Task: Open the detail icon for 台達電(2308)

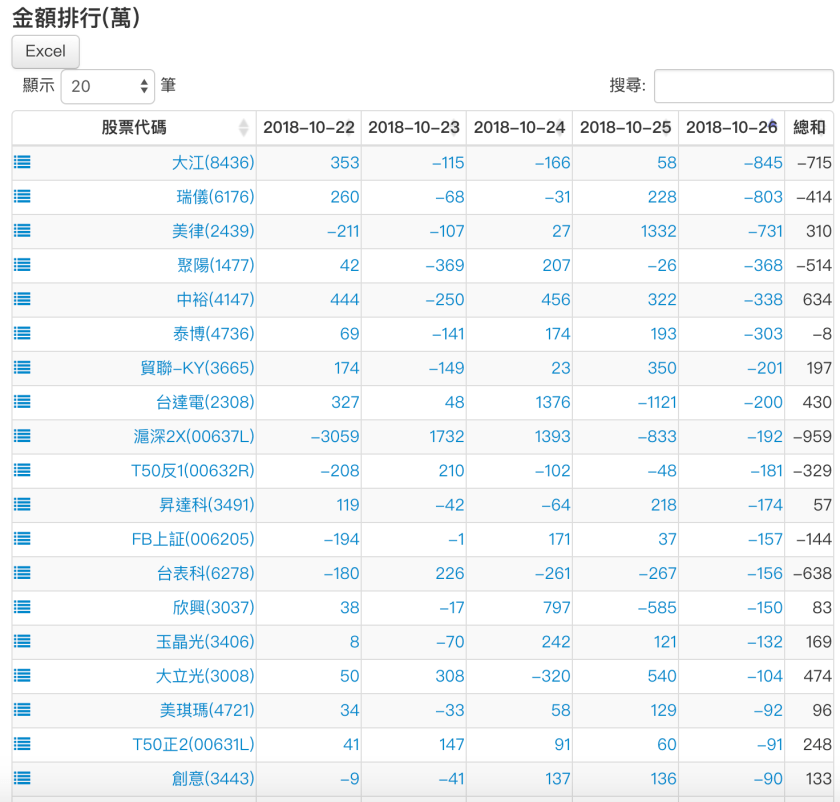Action: tap(21, 402)
